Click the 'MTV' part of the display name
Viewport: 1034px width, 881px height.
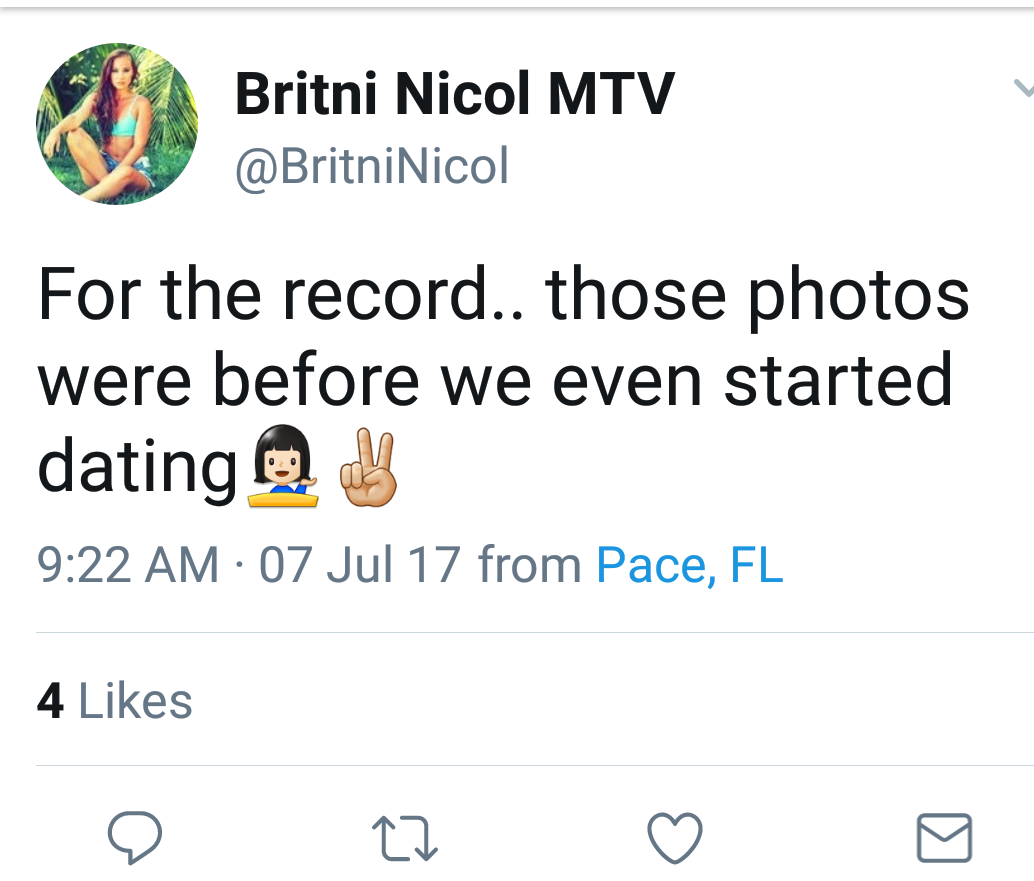tap(611, 94)
